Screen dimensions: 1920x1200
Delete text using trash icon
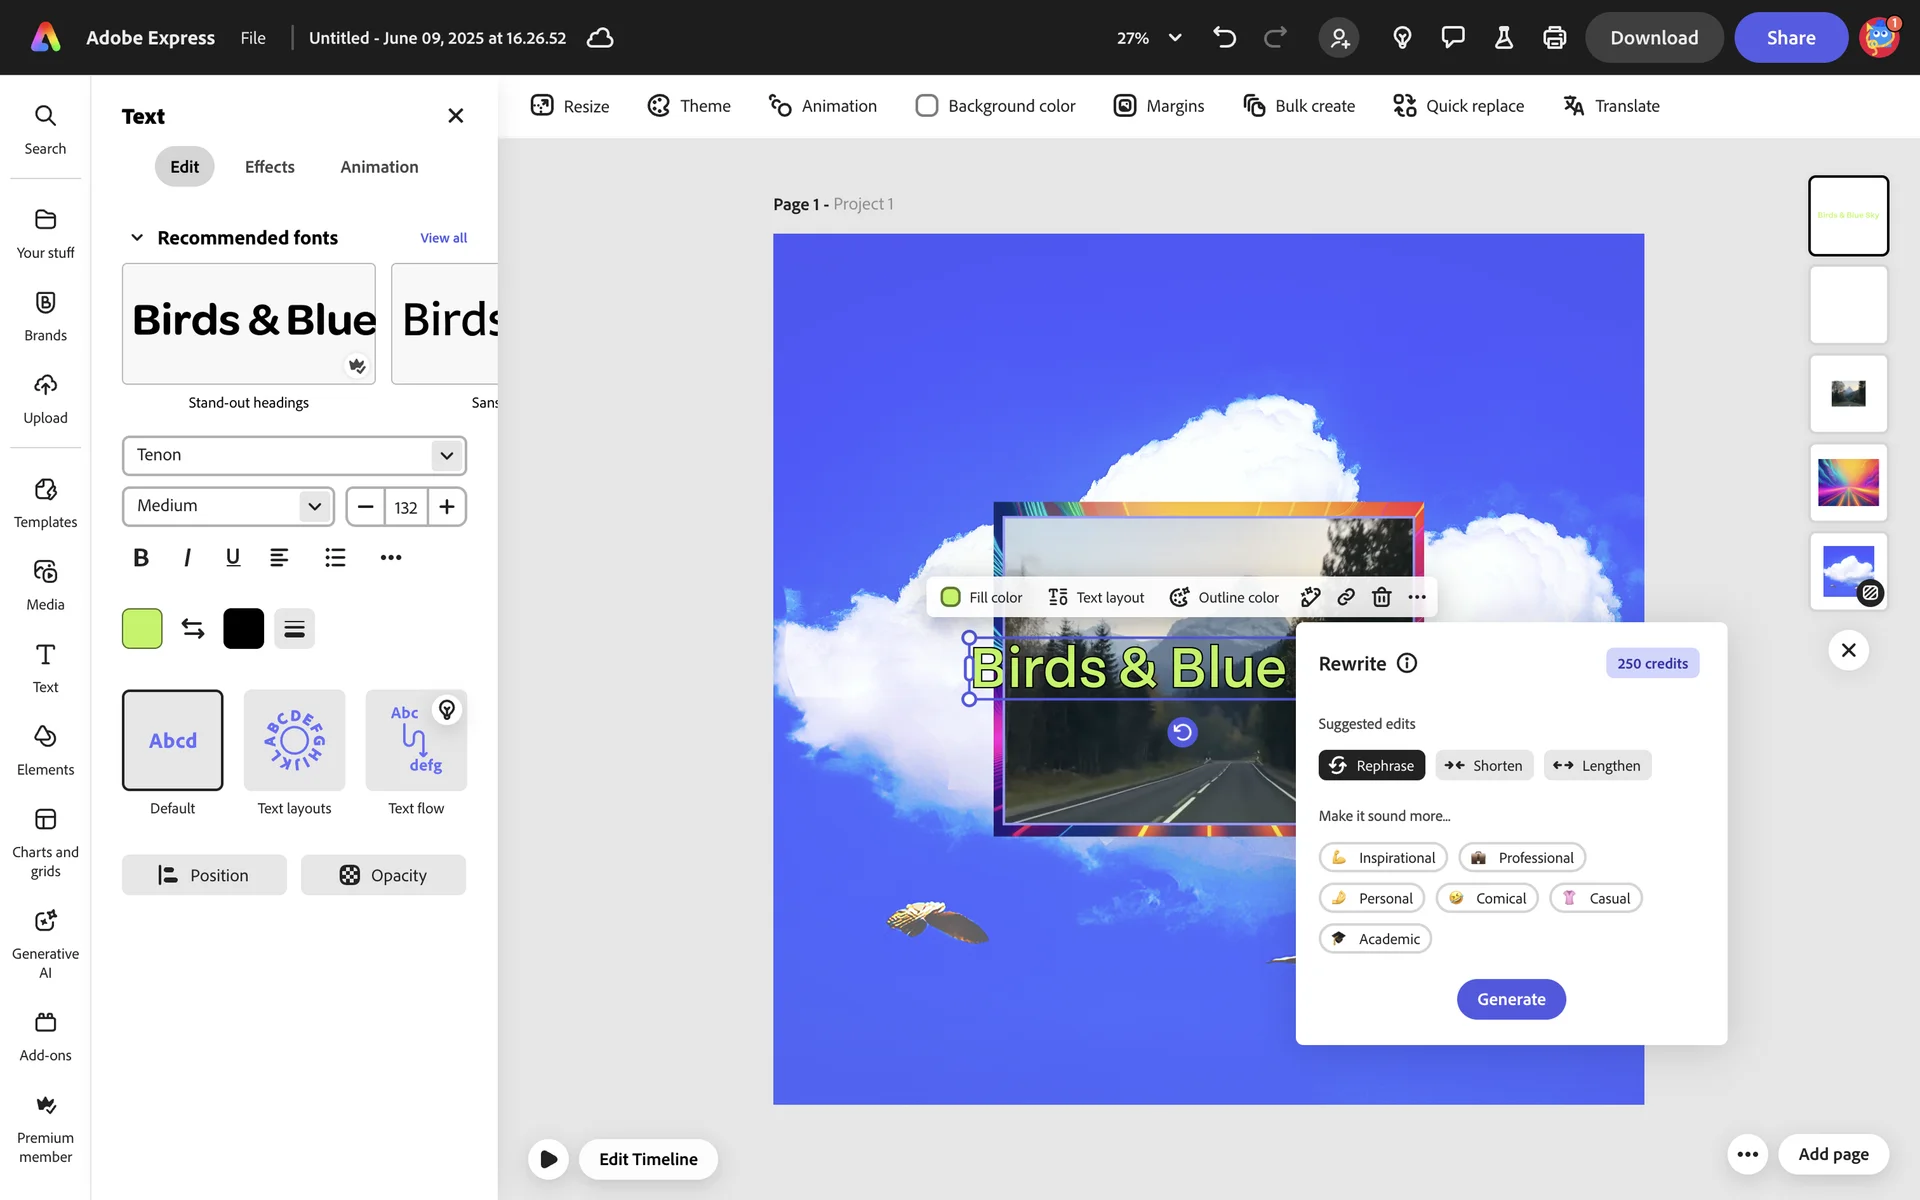(1381, 597)
